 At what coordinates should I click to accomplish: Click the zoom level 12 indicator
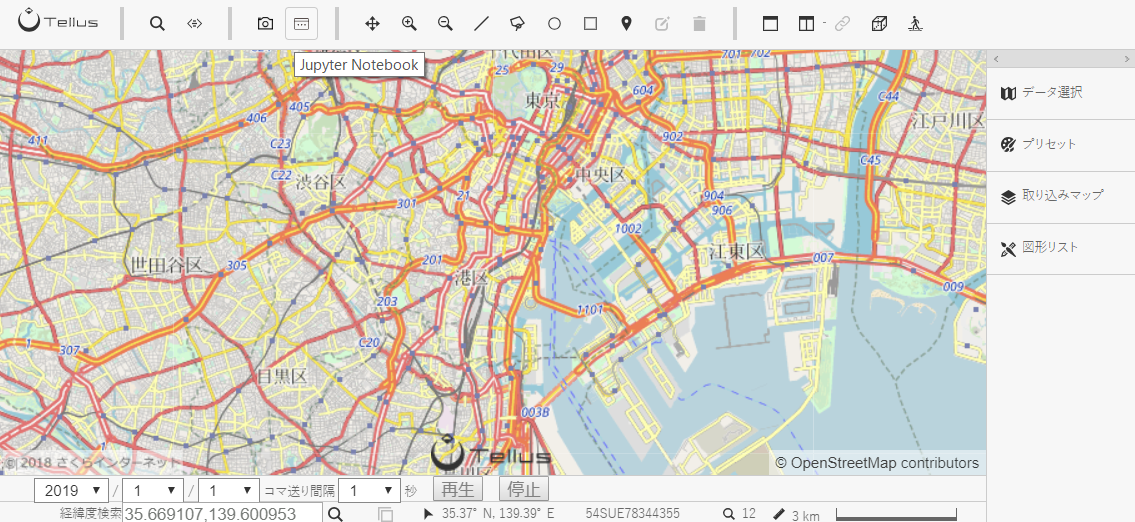click(x=741, y=514)
